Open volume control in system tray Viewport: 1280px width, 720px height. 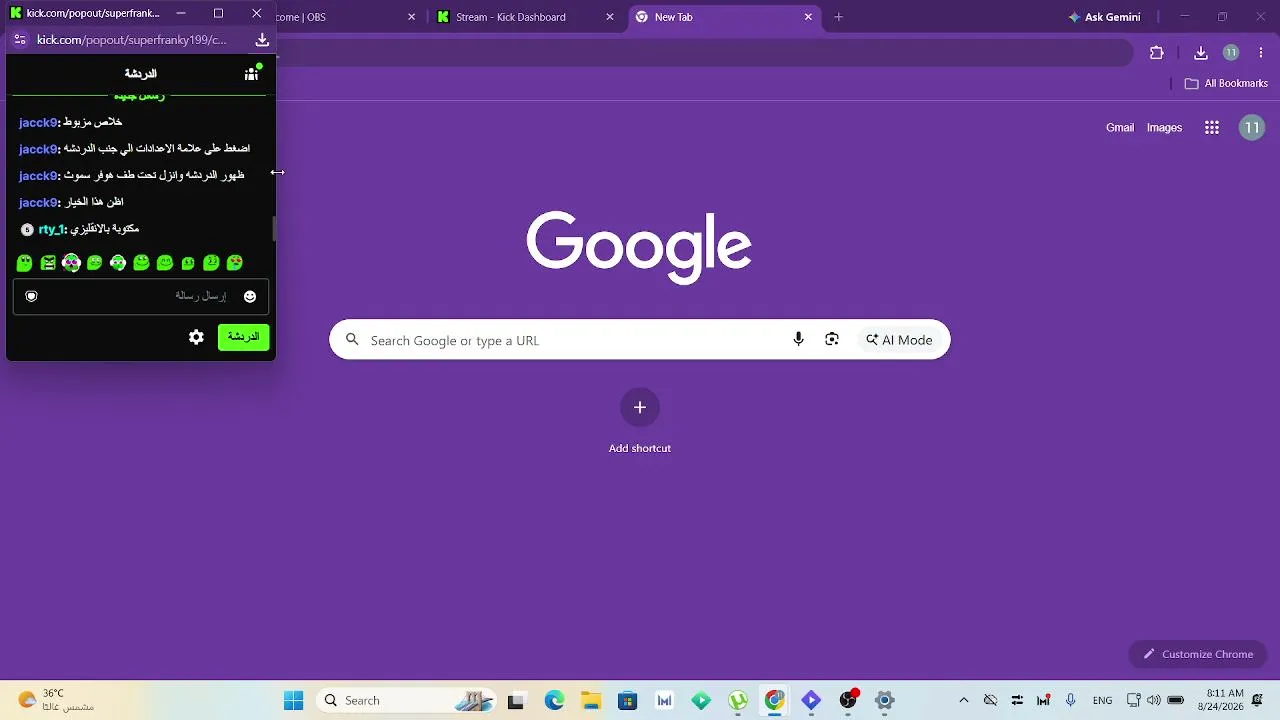[x=1154, y=700]
